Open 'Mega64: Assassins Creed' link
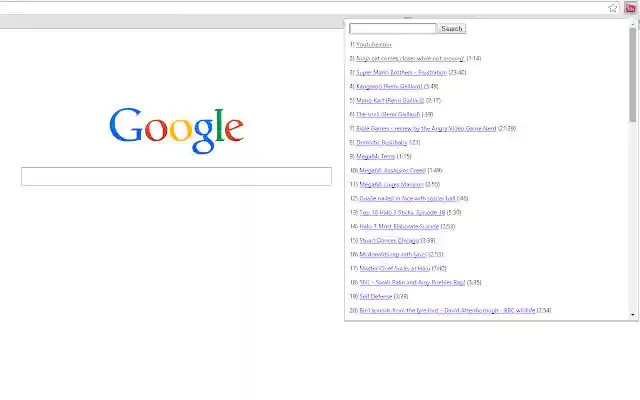640x400 pixels. click(x=393, y=170)
